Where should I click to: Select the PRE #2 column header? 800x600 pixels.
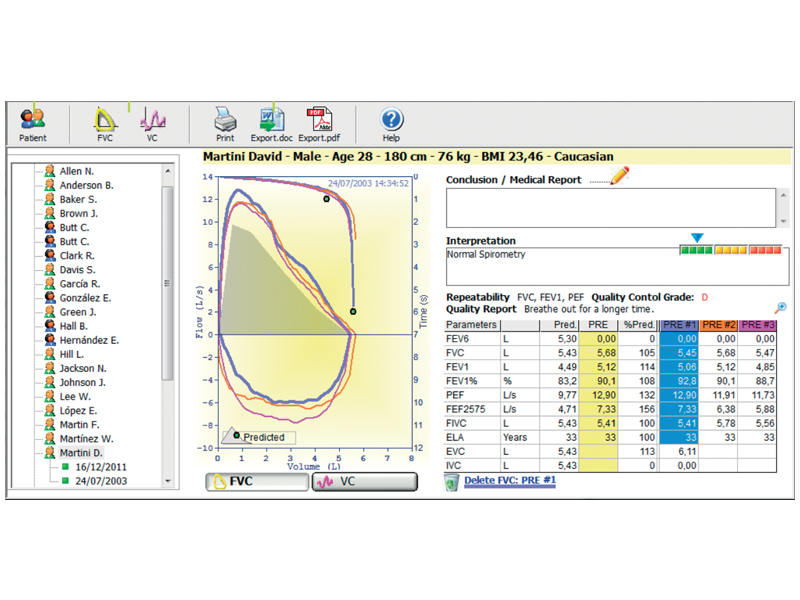click(x=717, y=325)
